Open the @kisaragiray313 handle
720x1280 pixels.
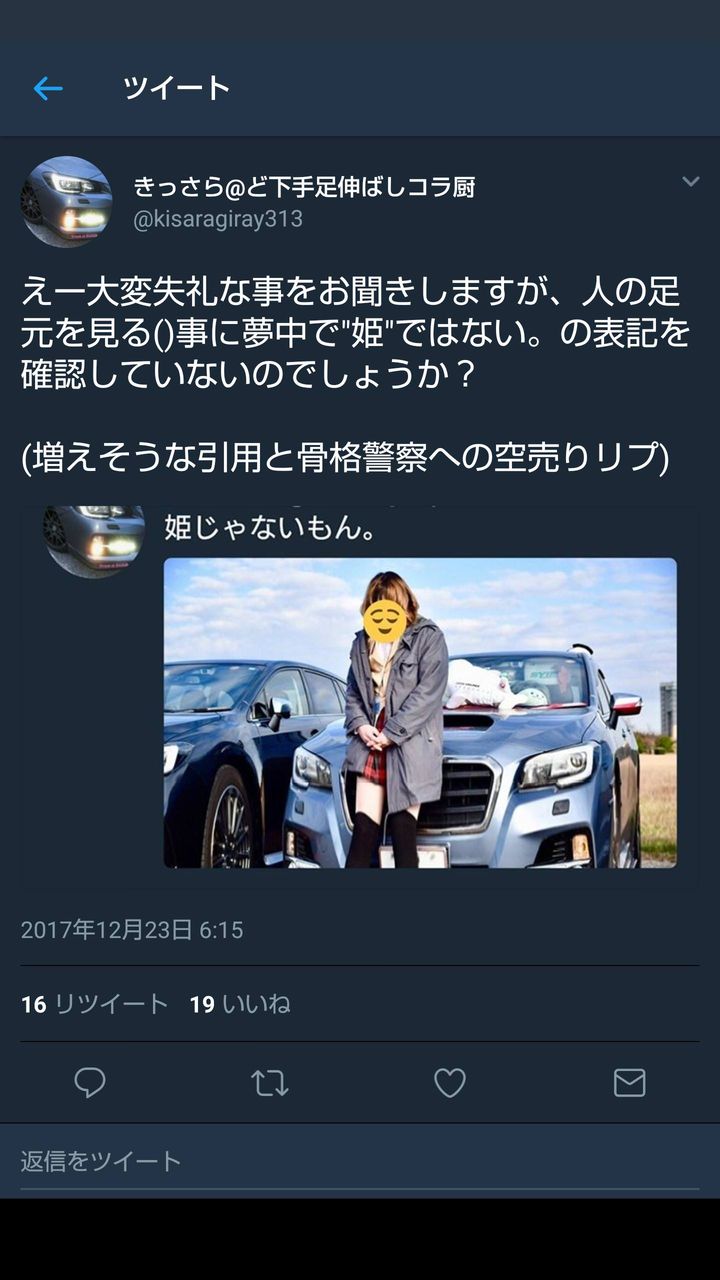click(x=218, y=219)
